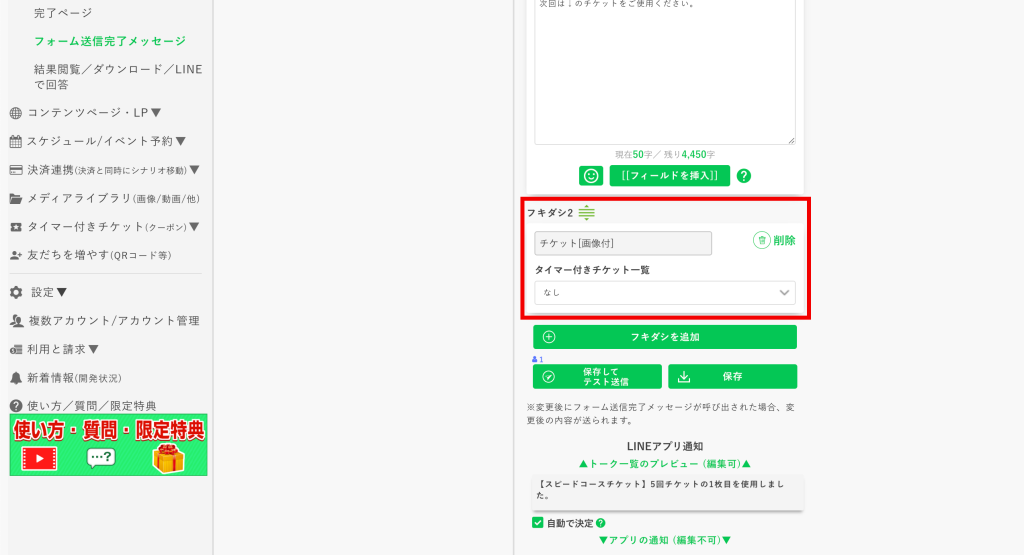Click the YouTube play icon in banner
1024x555 pixels.
point(39,458)
